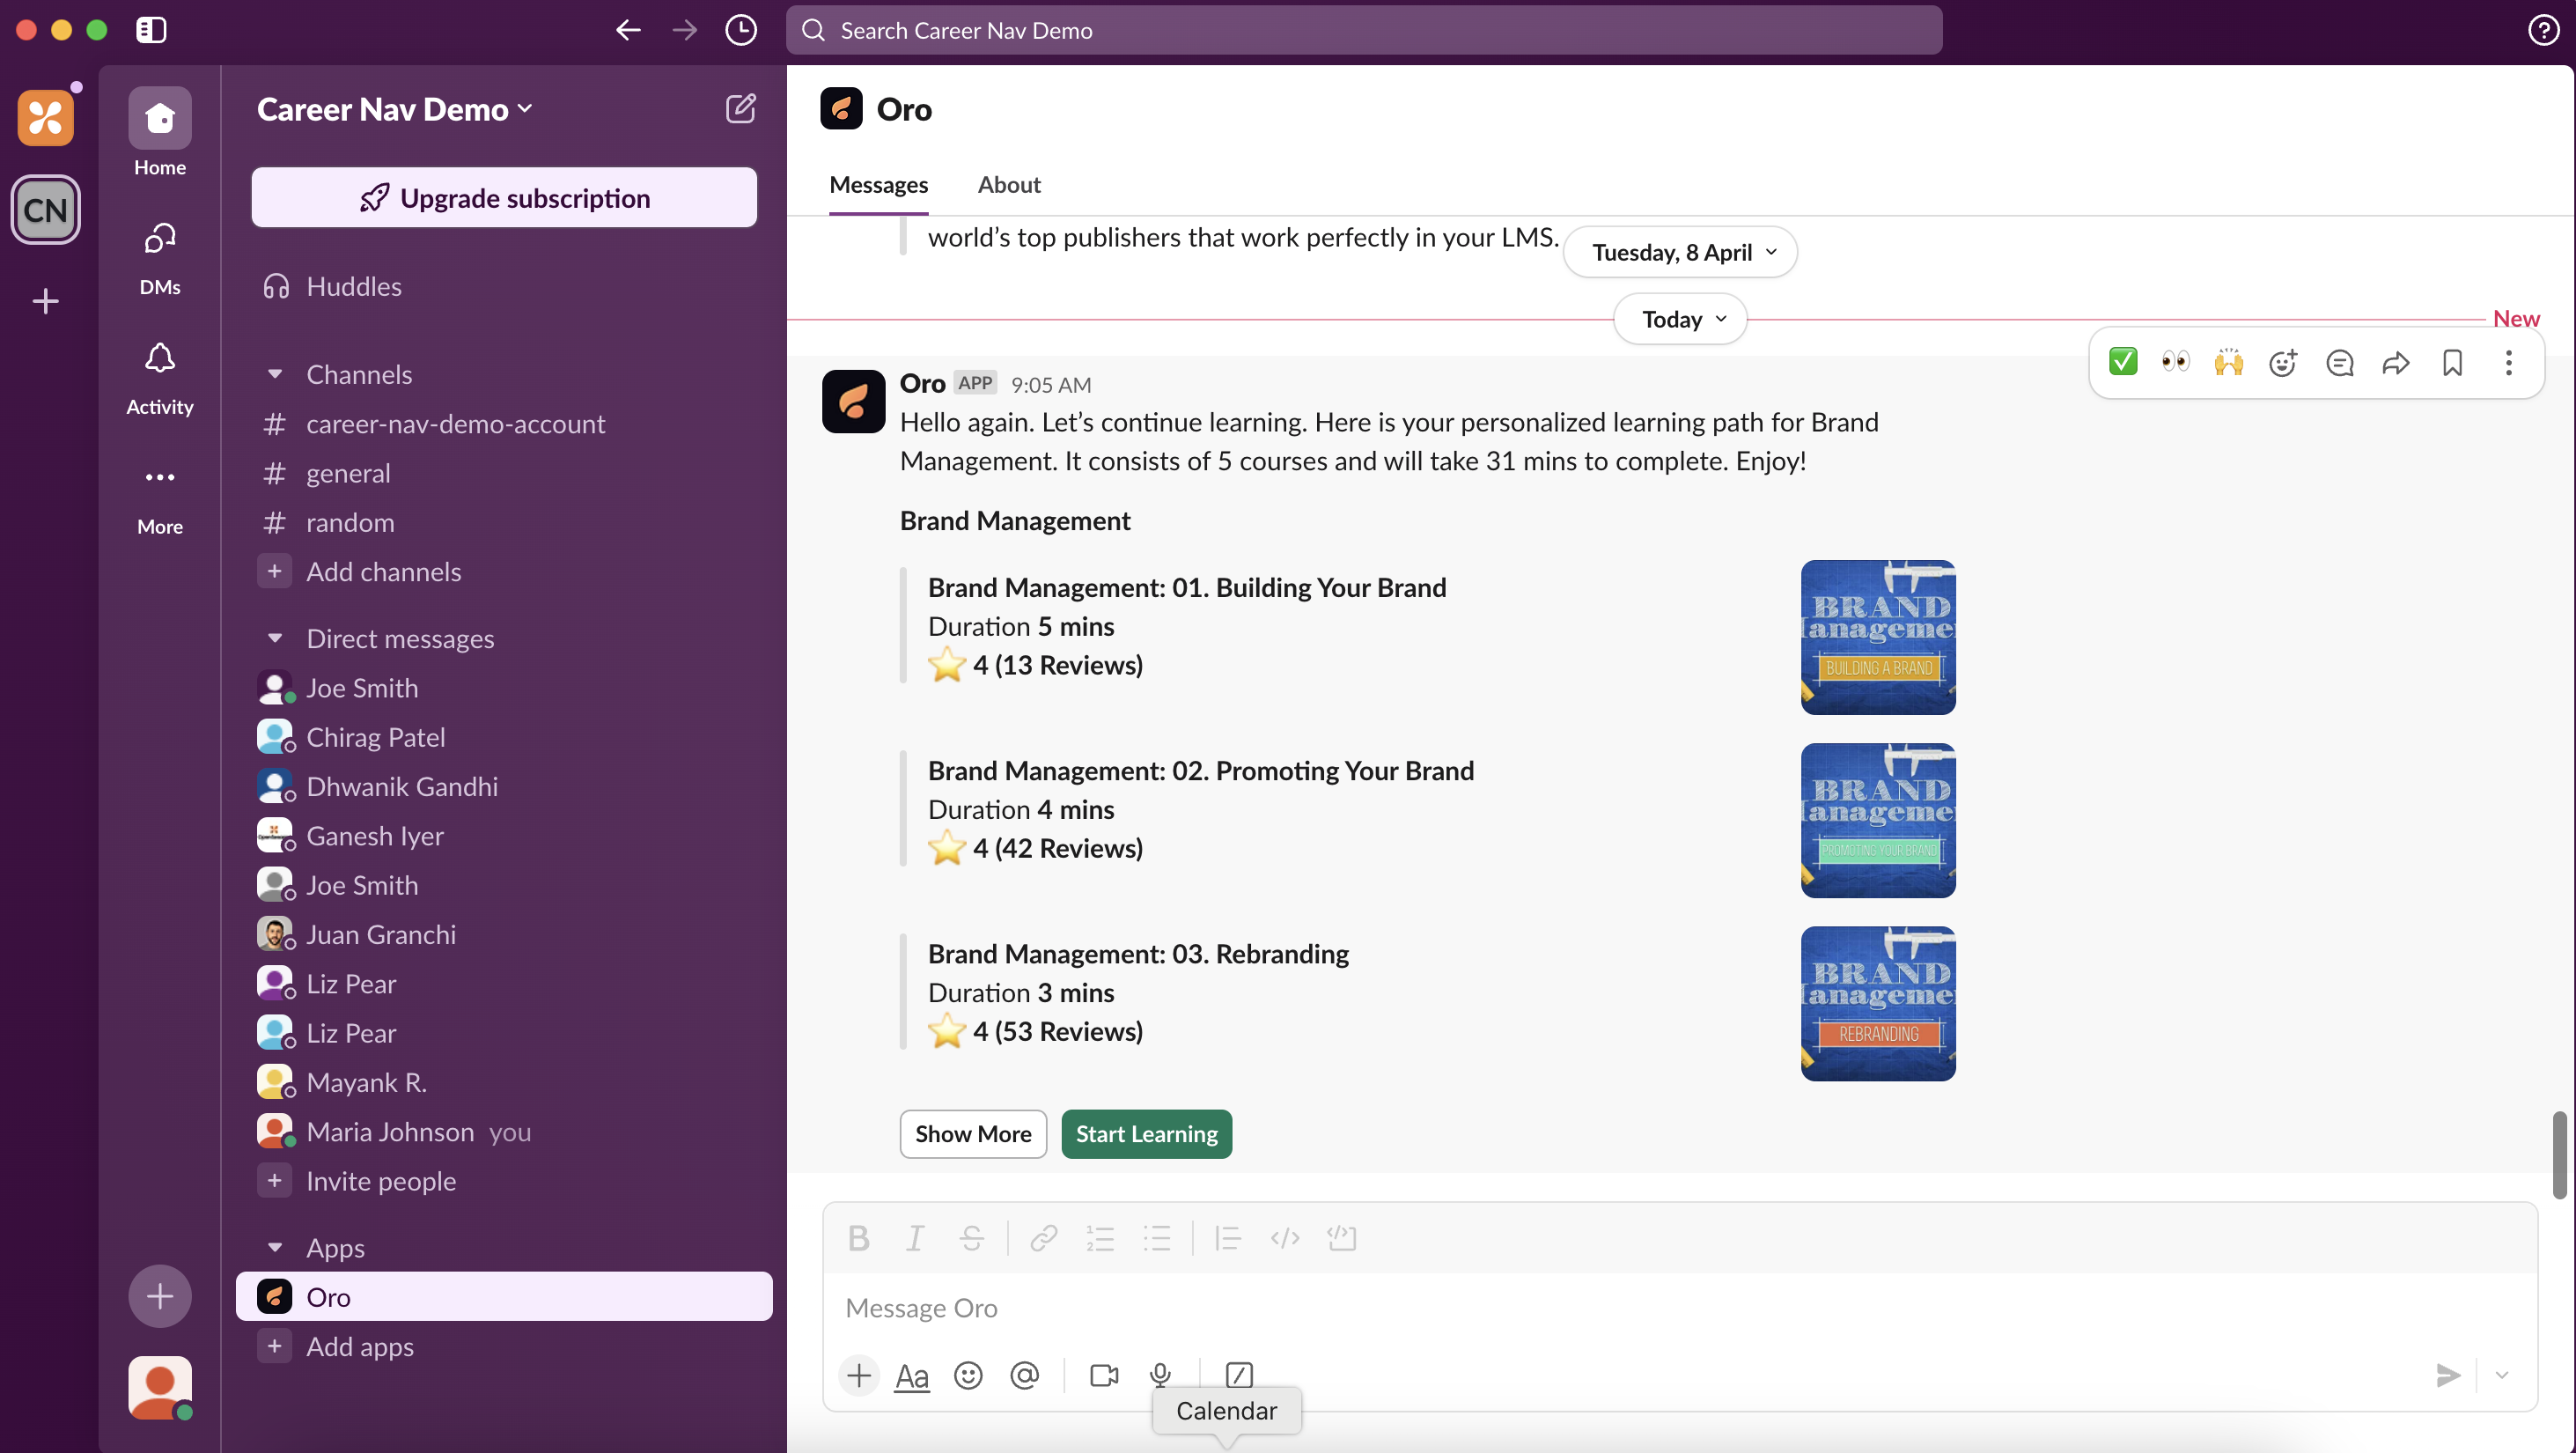Insert an ordered list
2576x1453 pixels.
pyautogui.click(x=1100, y=1238)
